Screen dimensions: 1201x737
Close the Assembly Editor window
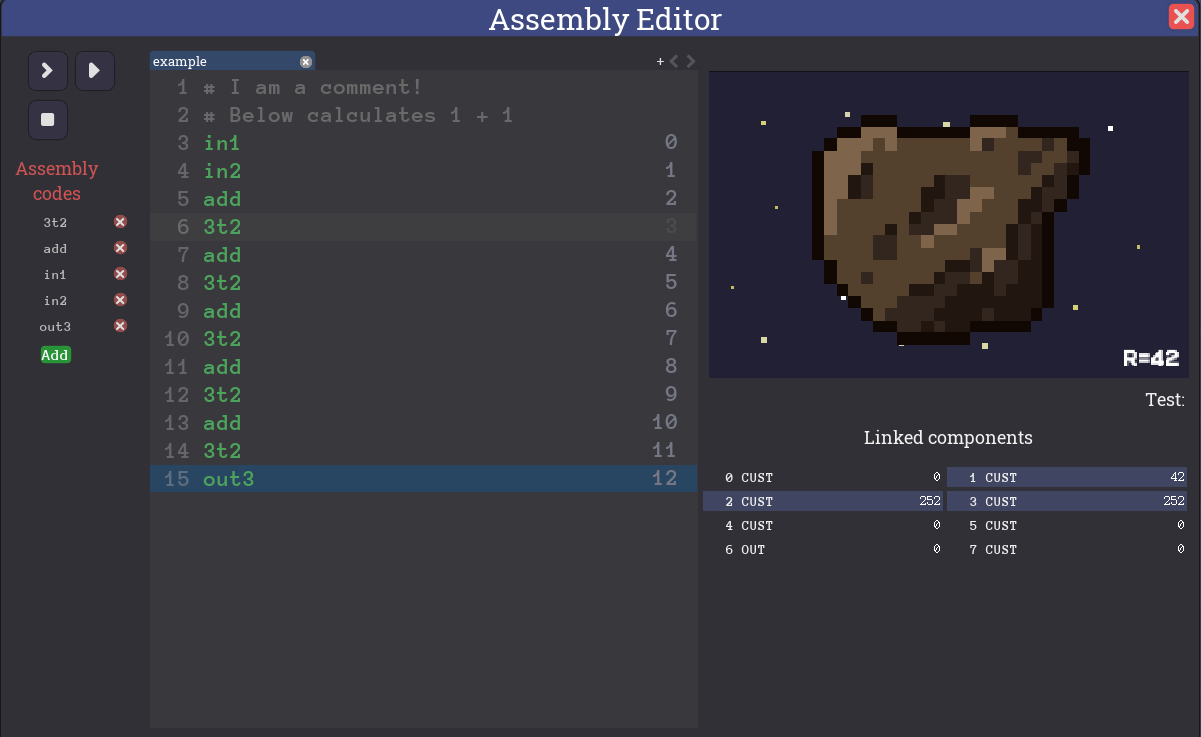click(x=1180, y=17)
